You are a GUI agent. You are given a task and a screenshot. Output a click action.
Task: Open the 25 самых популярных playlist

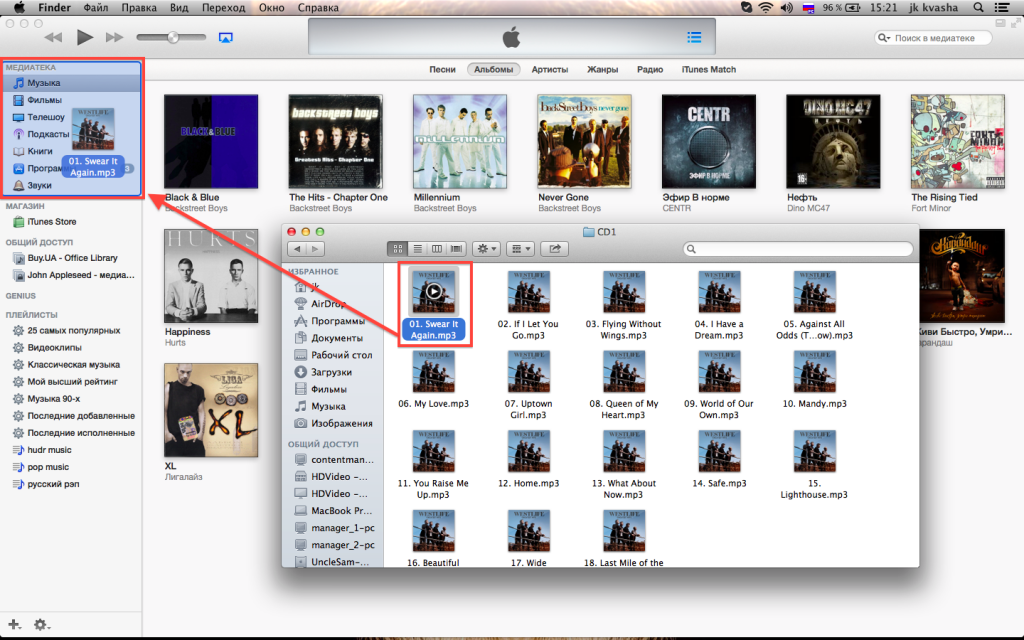click(72, 330)
